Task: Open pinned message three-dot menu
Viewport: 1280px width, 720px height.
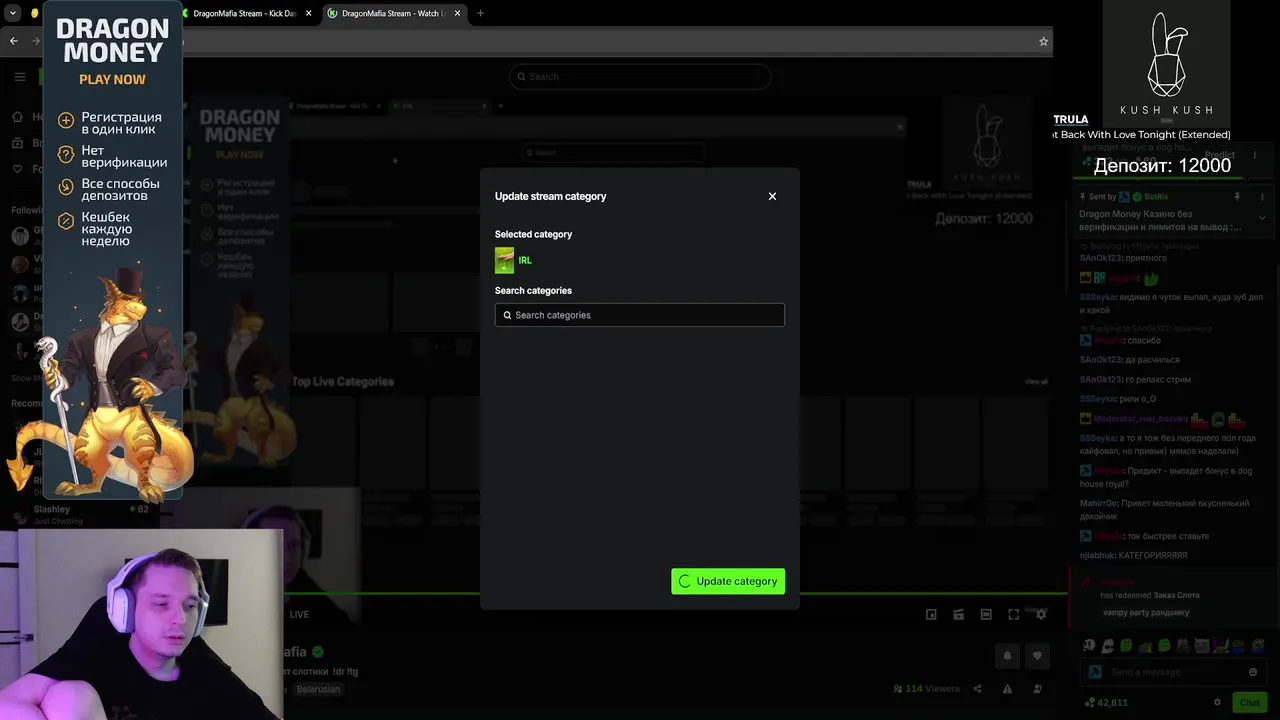Action: (1262, 197)
